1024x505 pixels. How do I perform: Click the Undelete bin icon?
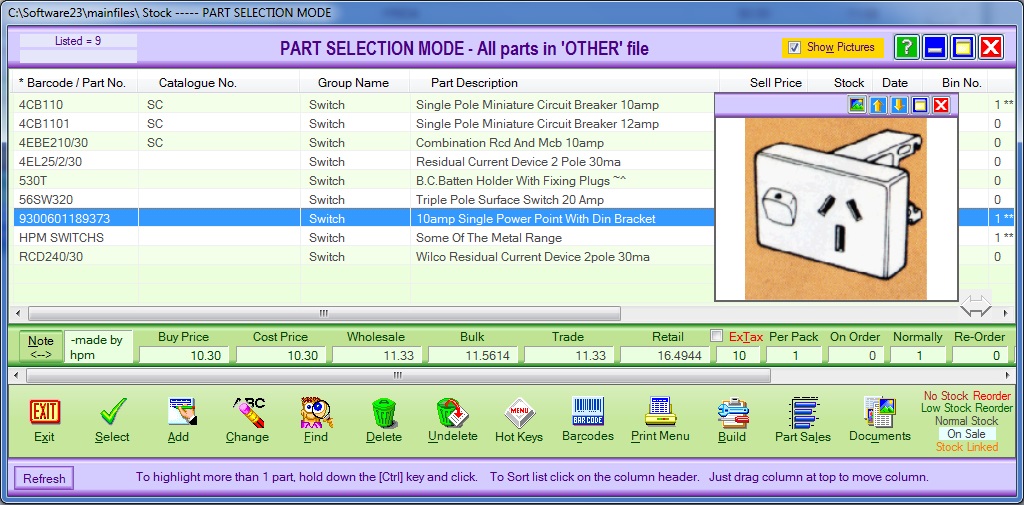(x=453, y=413)
